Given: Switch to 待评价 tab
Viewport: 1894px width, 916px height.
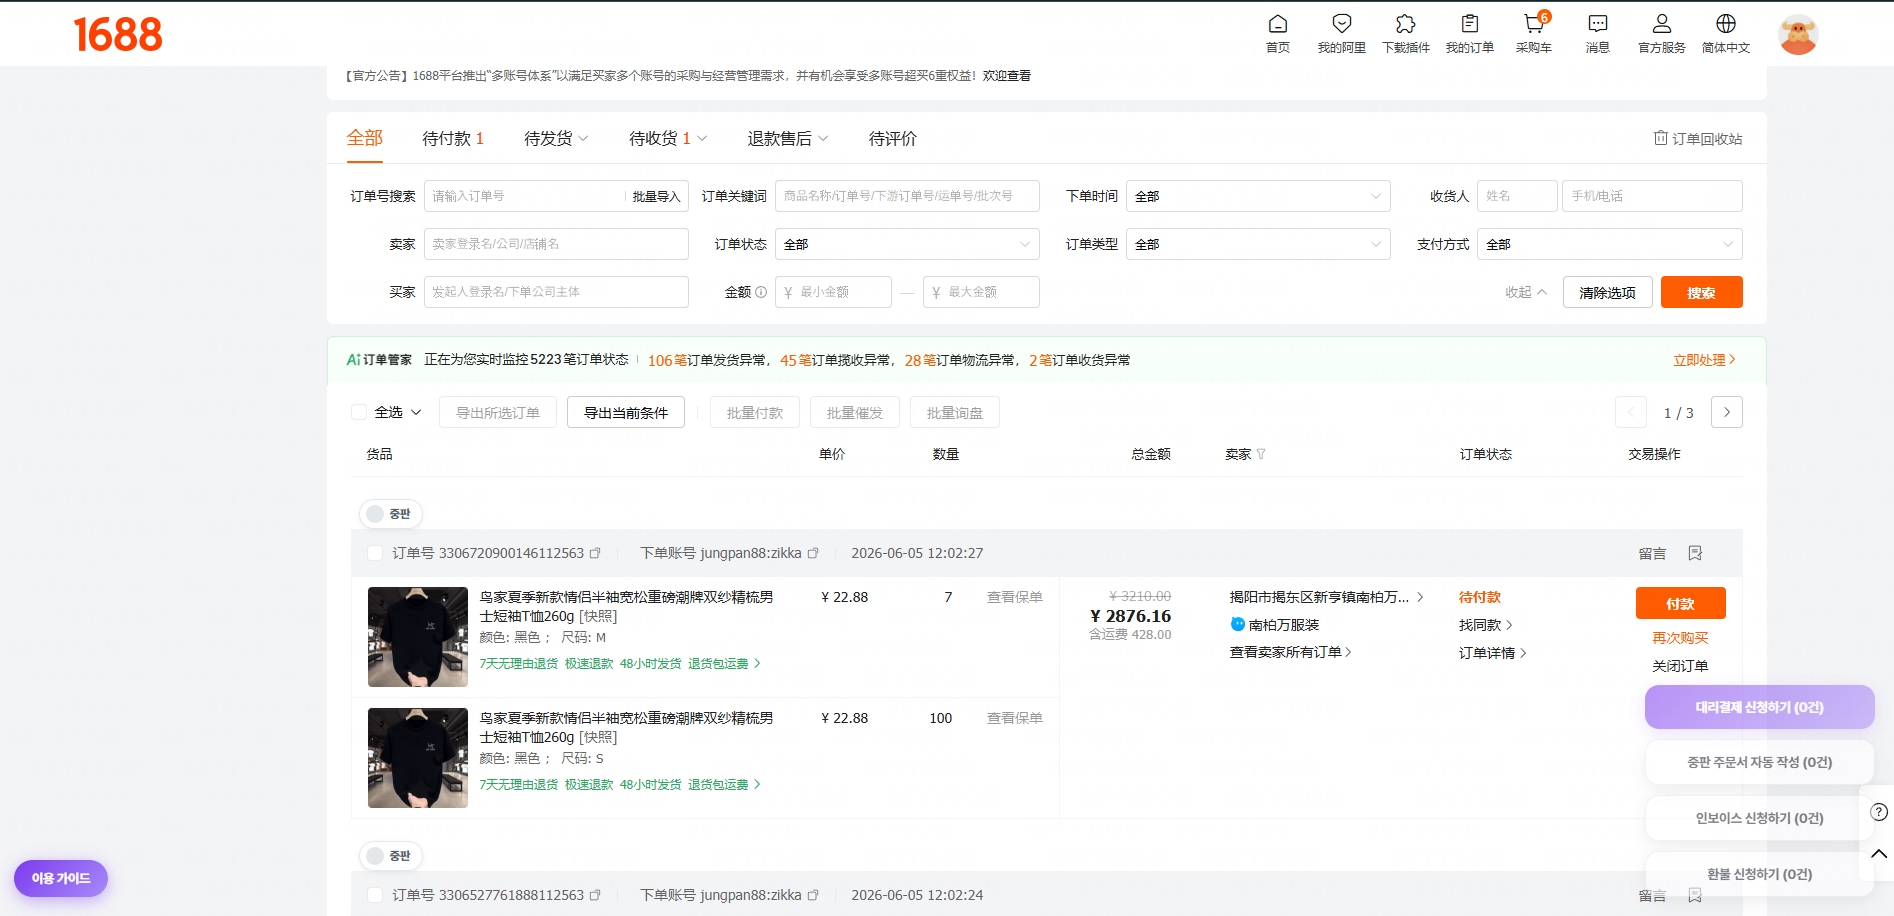Looking at the screenshot, I should pos(893,138).
